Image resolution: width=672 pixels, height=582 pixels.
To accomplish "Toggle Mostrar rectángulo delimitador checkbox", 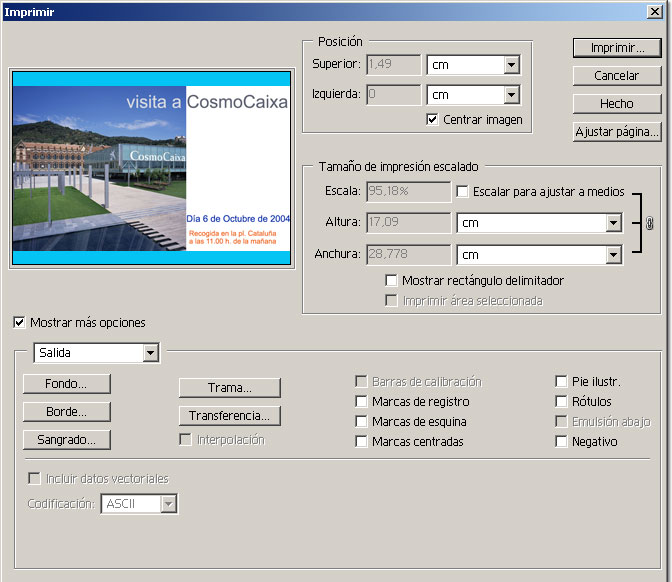I will (391, 281).
